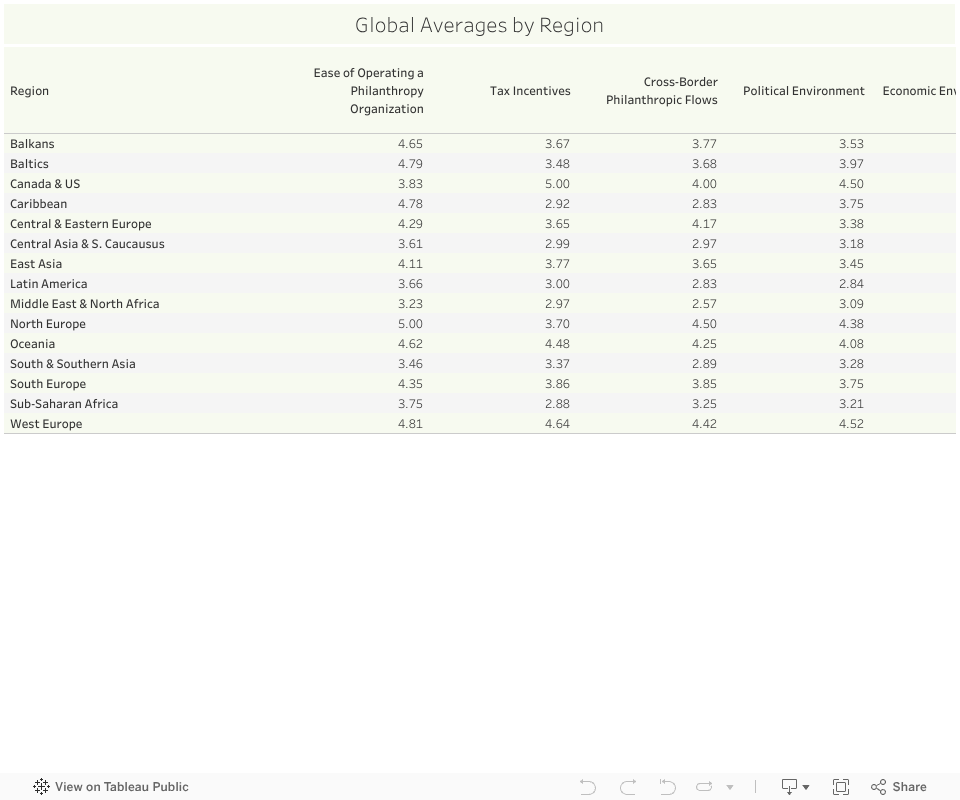This screenshot has width=960, height=800.
Task: Click the Global Averages by Region title
Action: pos(479,26)
